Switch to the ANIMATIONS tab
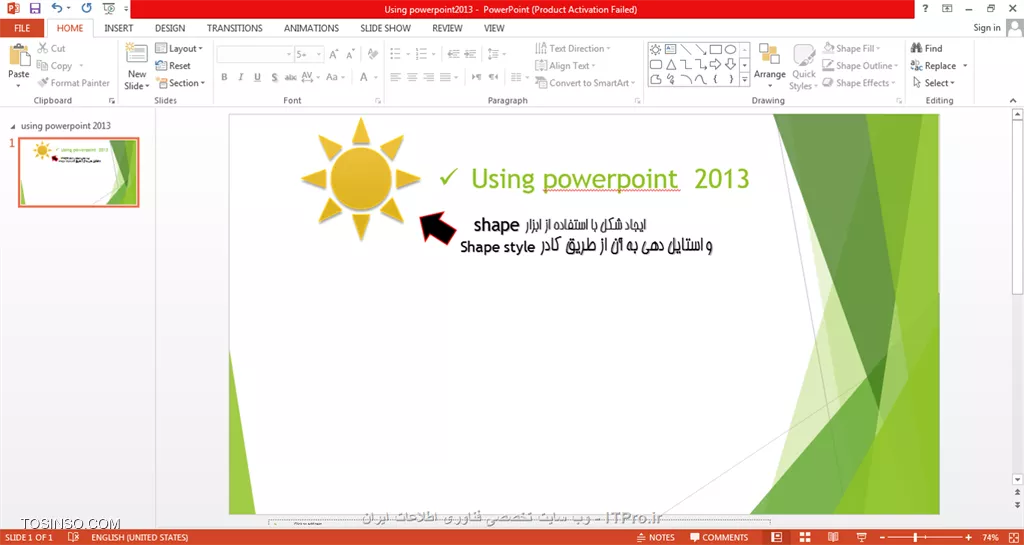The height and width of the screenshot is (545, 1024). pos(312,28)
